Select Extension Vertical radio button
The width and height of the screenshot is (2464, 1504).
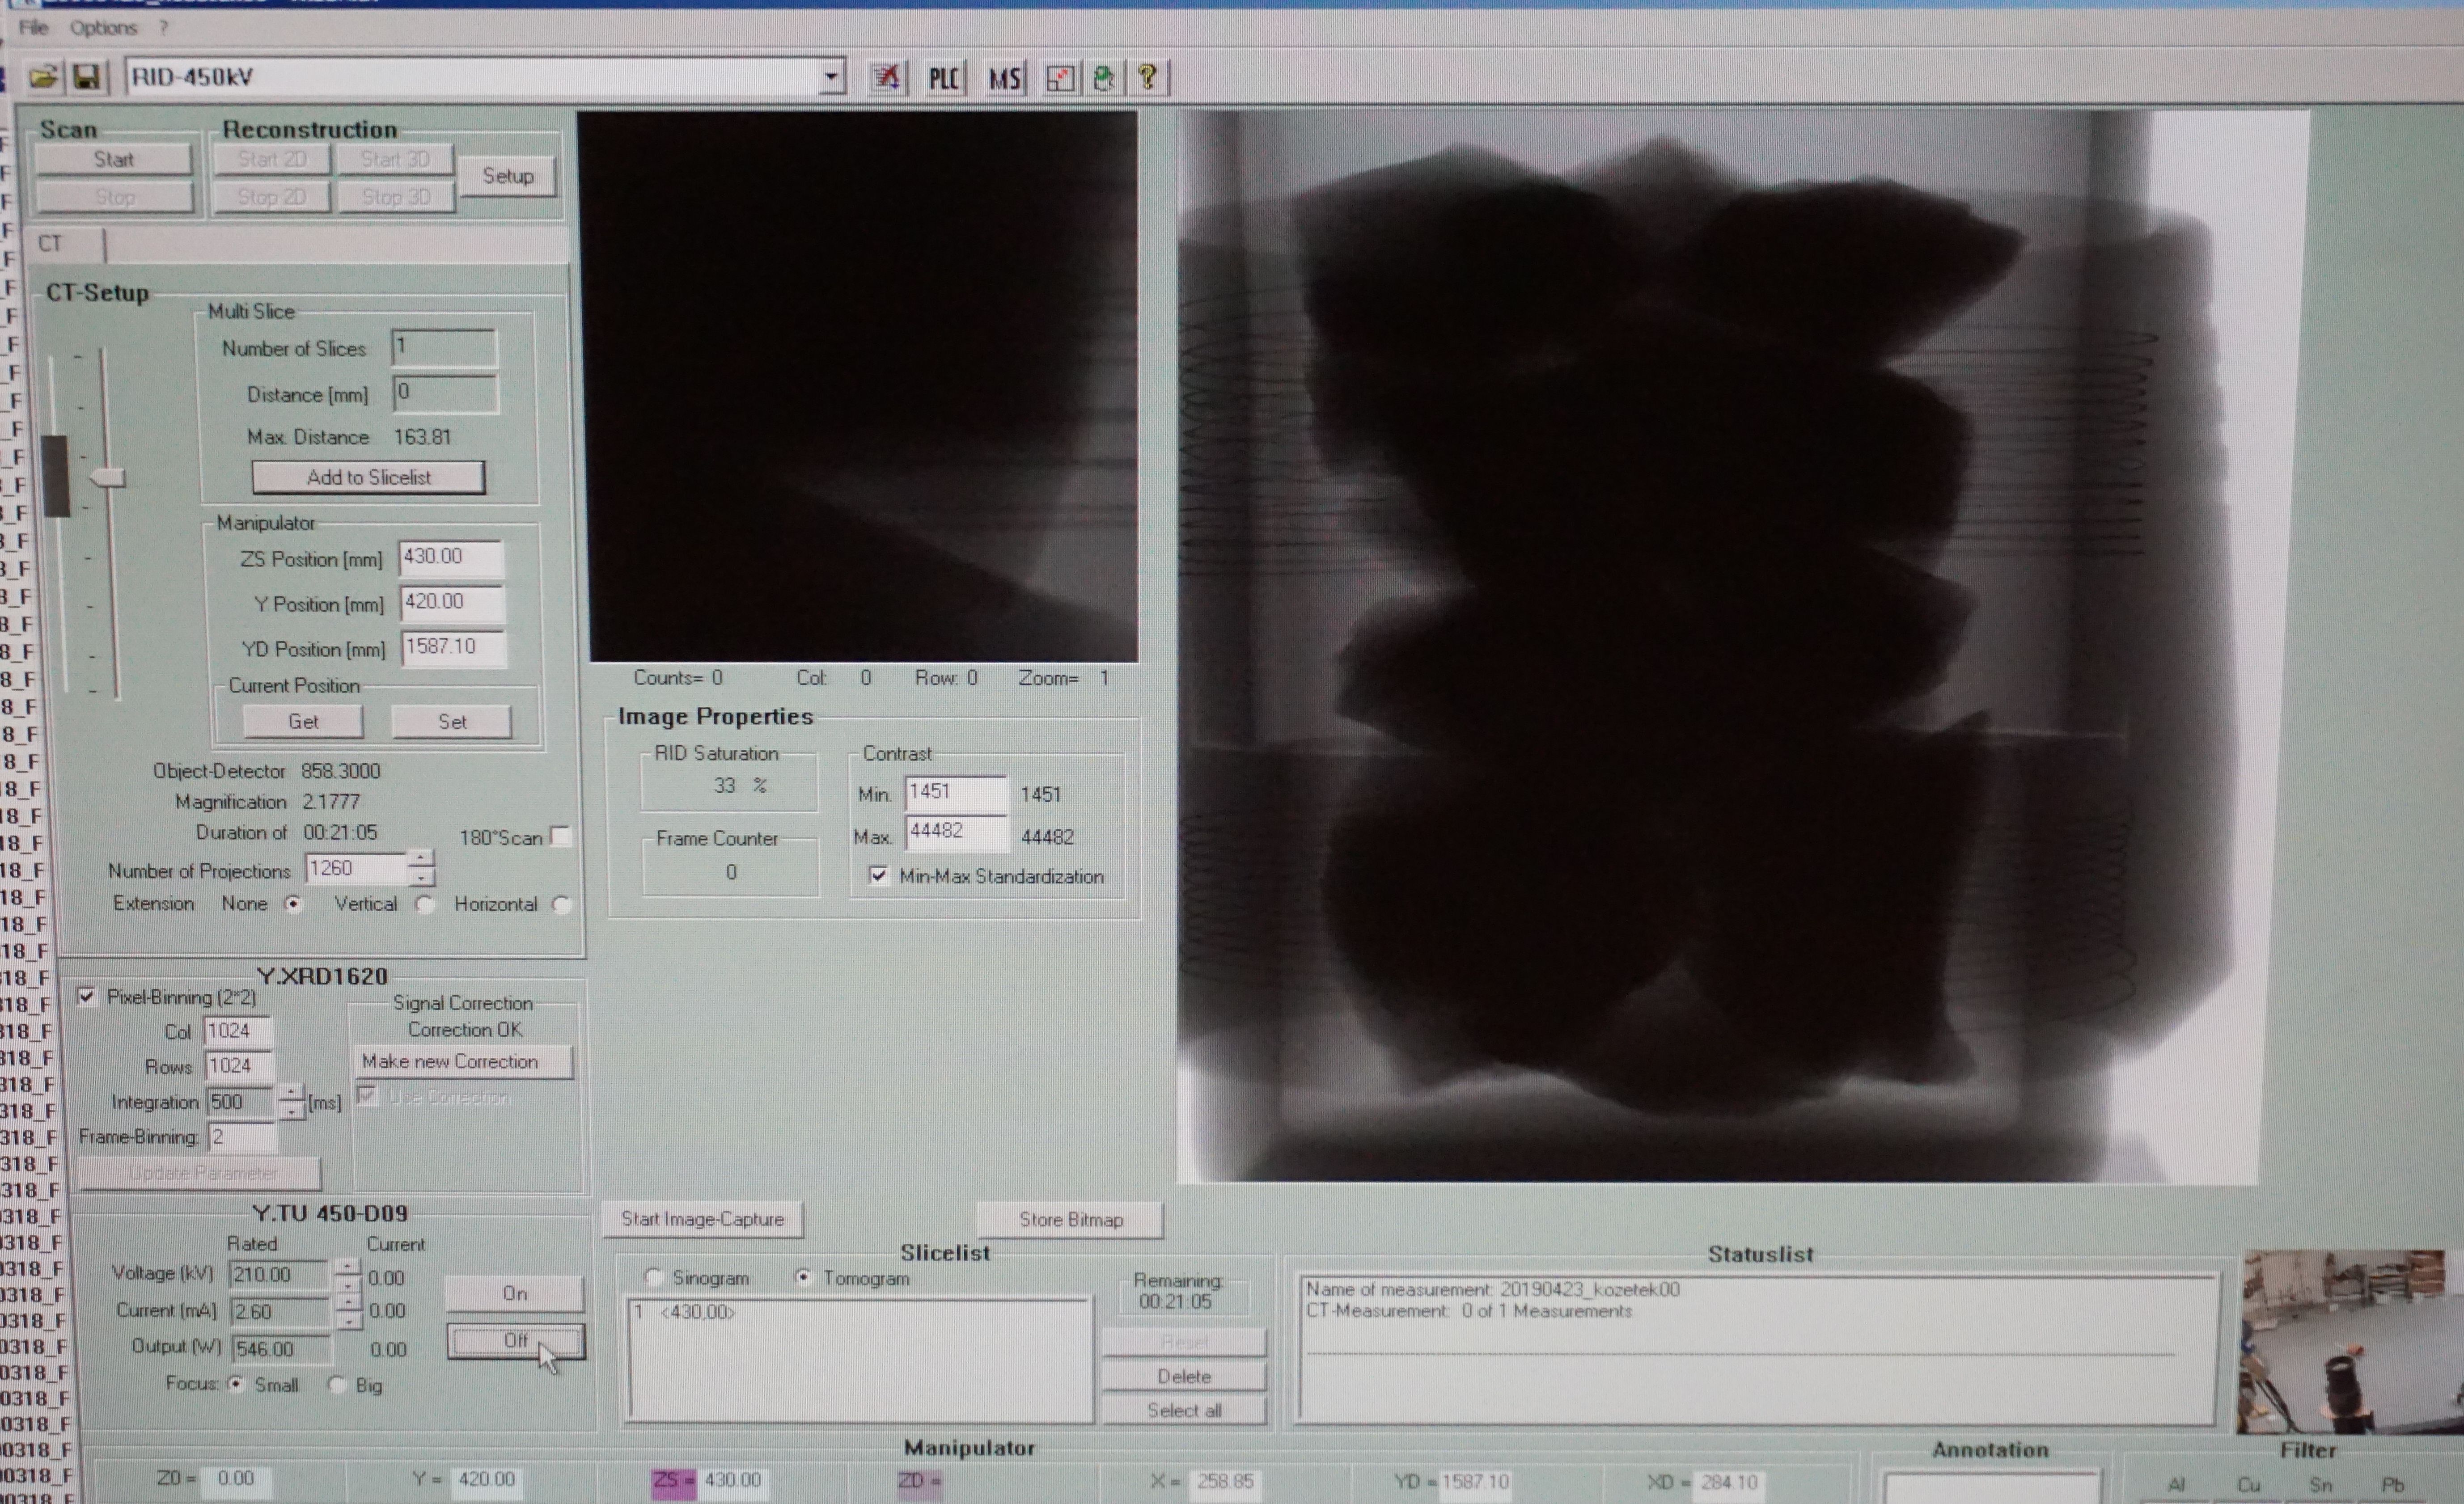[x=425, y=904]
